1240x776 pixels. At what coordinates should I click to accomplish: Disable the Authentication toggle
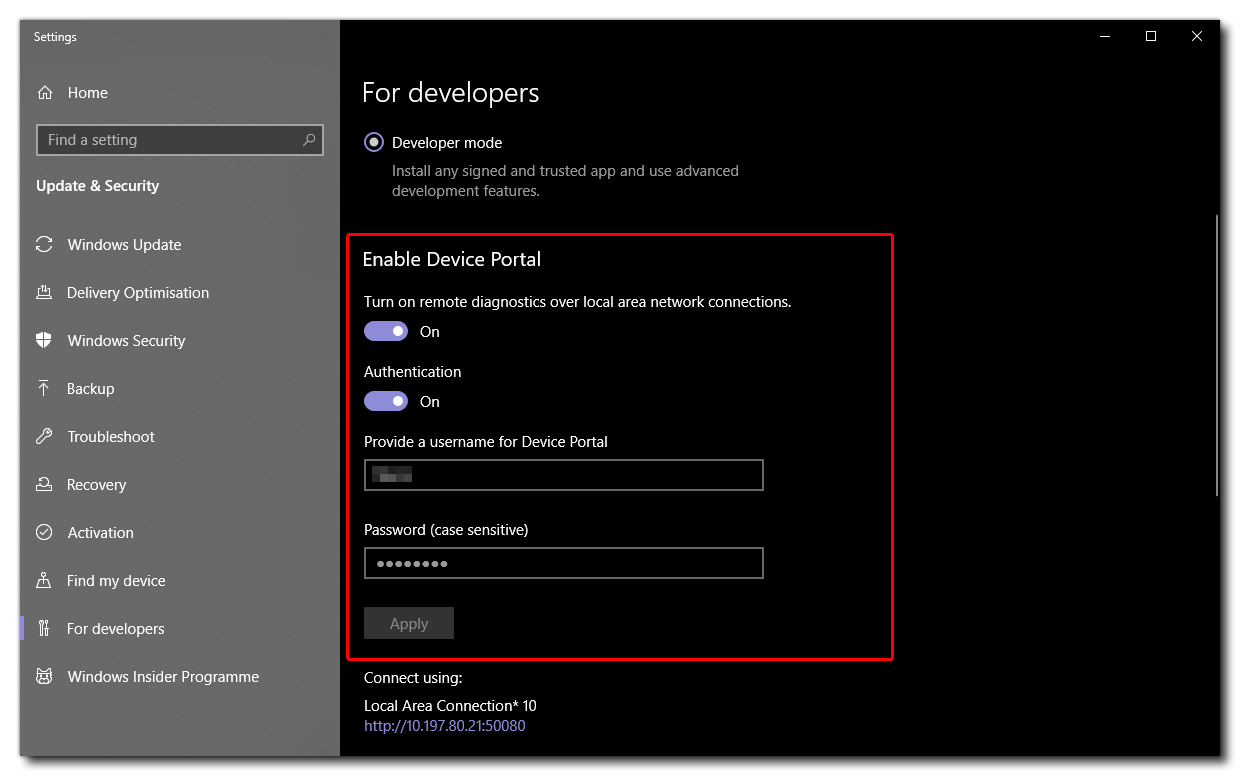386,402
